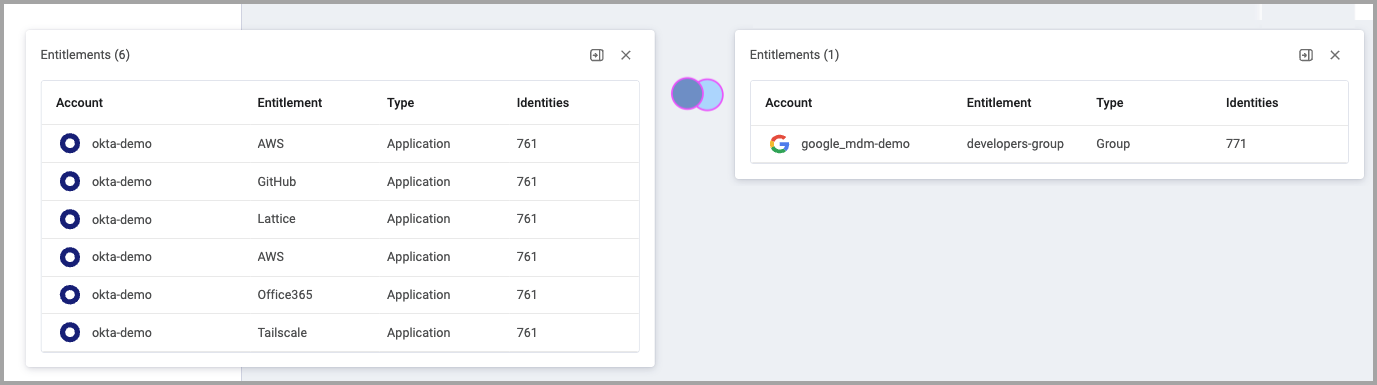Click the Okta icon in the Lattice row
Screen dimensions: 1377x385
pyautogui.click(x=69, y=219)
